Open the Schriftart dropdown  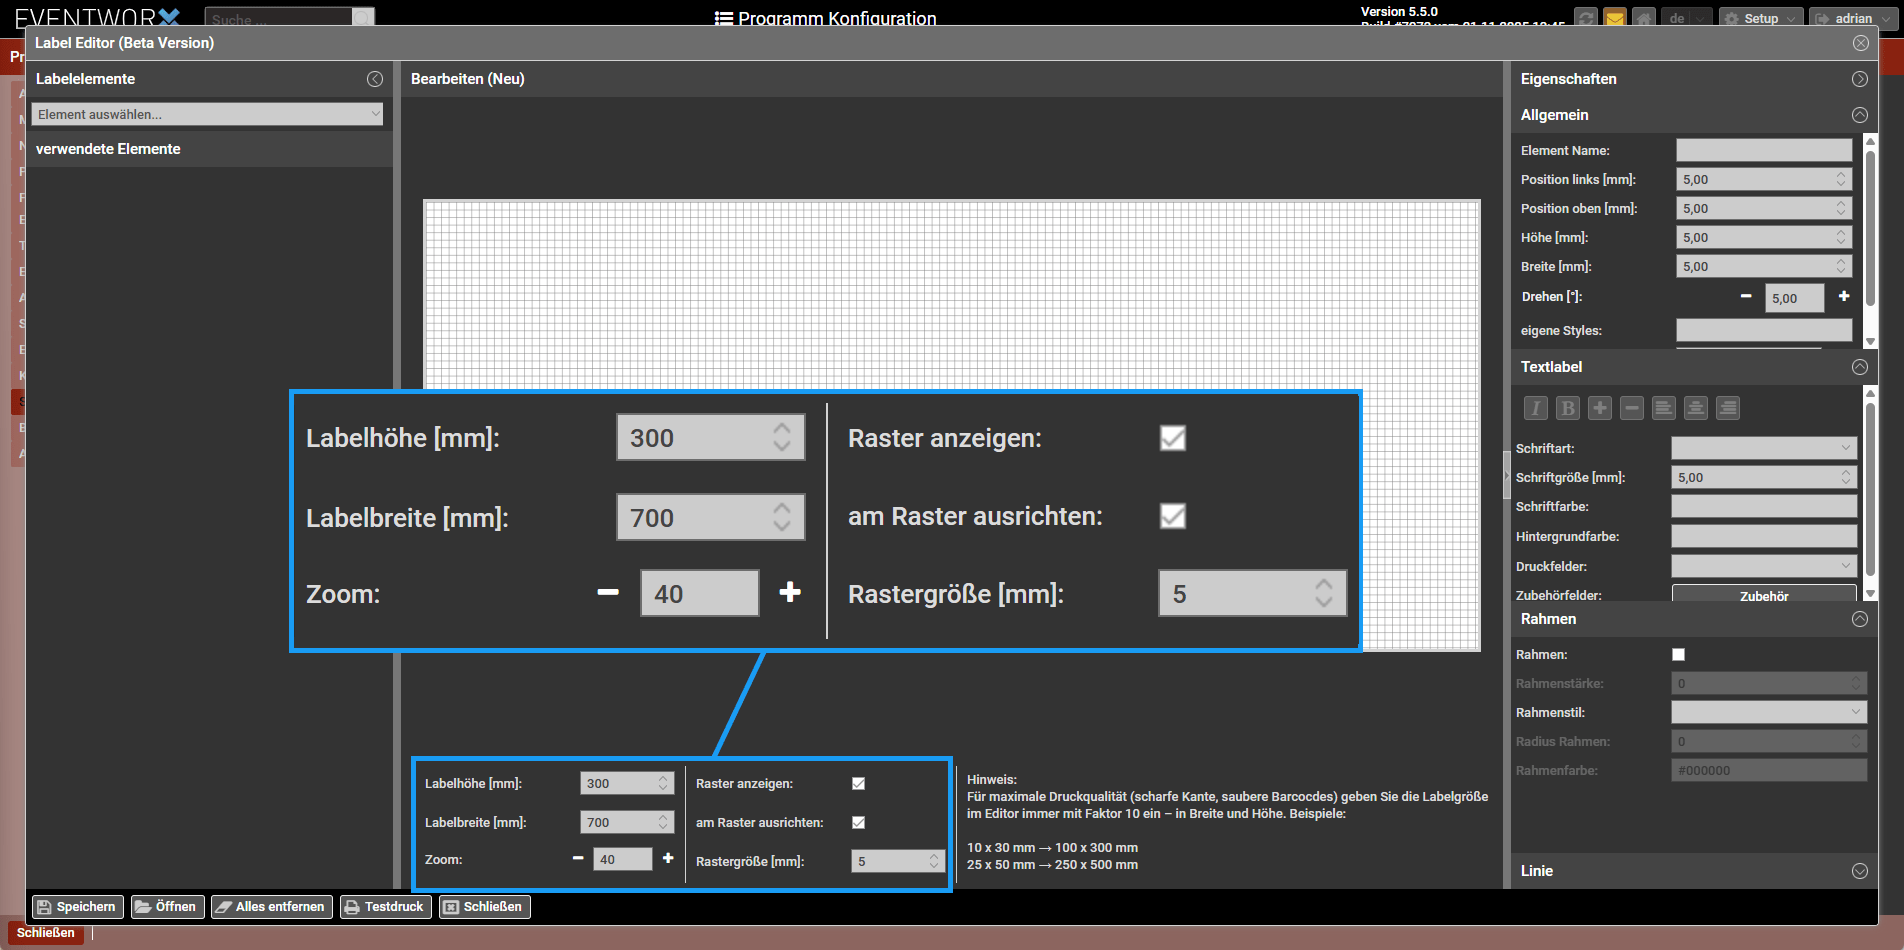[x=1763, y=449]
